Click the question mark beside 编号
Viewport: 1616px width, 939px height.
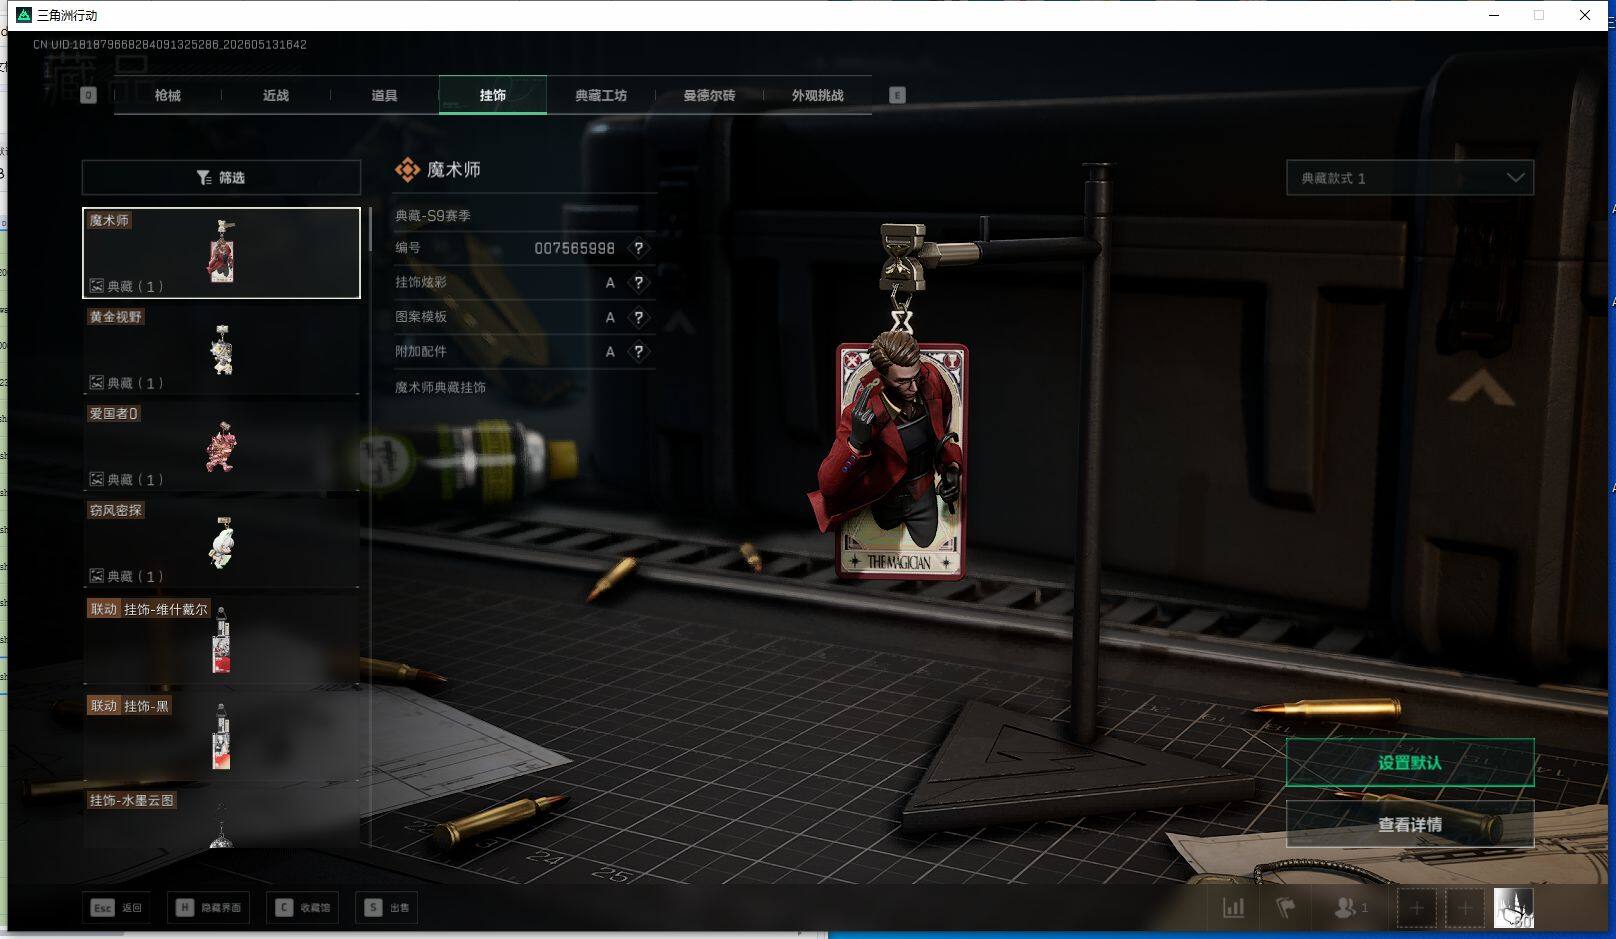[639, 248]
